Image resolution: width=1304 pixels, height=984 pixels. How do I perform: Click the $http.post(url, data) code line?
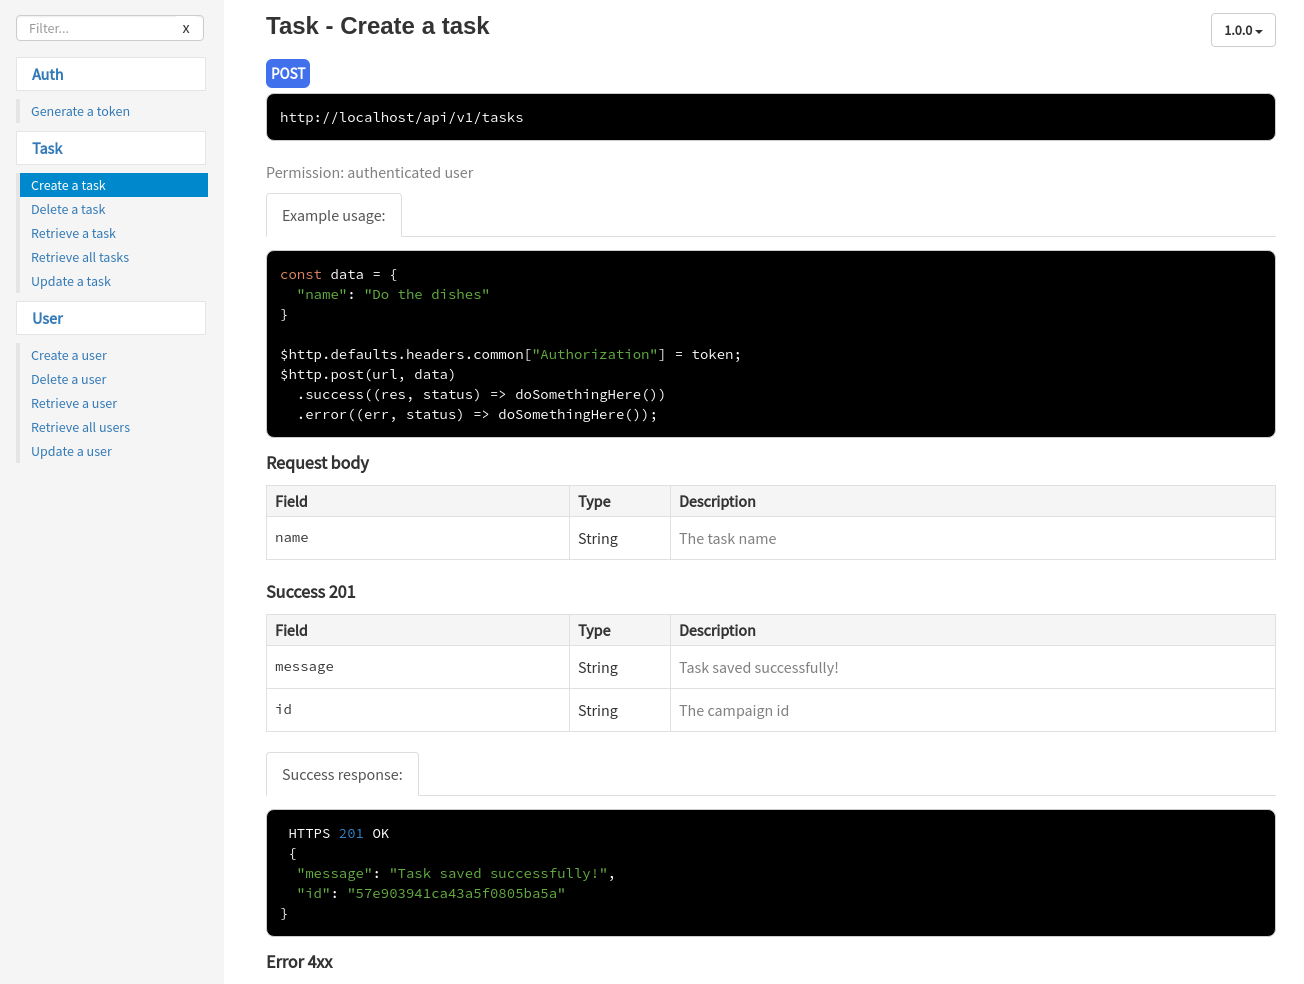pyautogui.click(x=368, y=374)
